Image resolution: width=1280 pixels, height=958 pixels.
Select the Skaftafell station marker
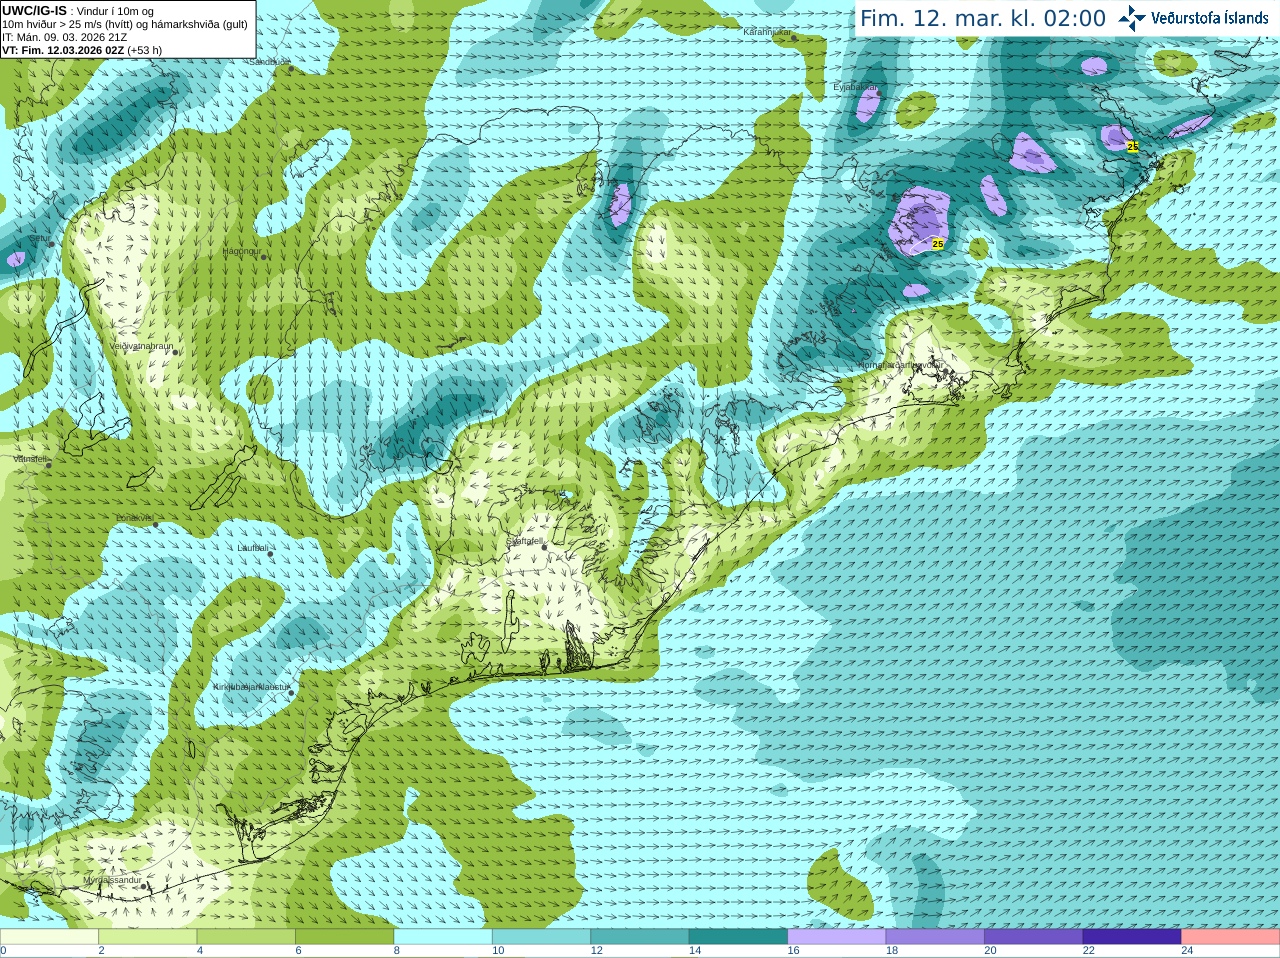(544, 547)
